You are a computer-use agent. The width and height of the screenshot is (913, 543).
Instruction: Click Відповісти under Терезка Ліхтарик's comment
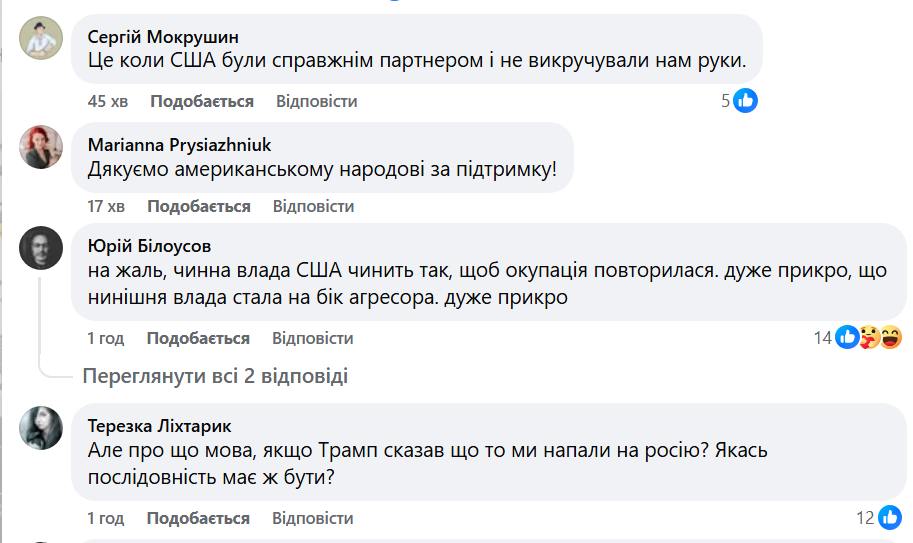pyautogui.click(x=313, y=518)
